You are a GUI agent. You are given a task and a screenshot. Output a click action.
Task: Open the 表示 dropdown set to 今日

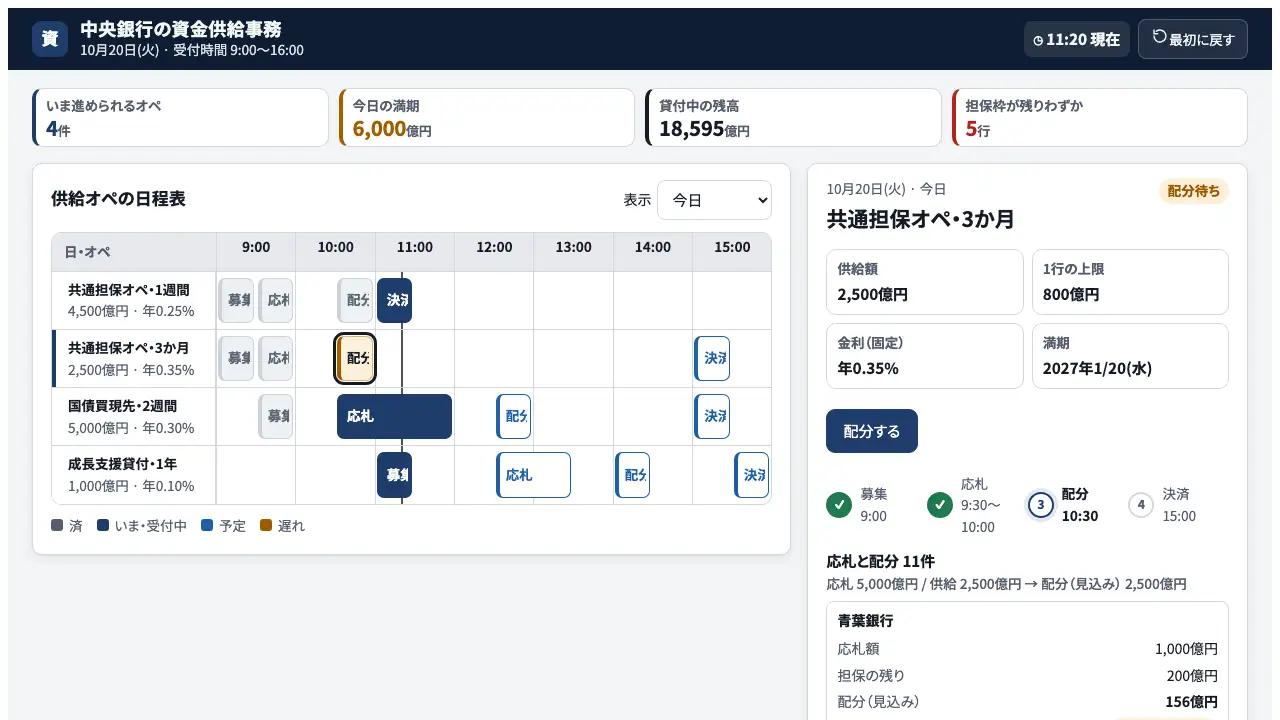point(714,200)
